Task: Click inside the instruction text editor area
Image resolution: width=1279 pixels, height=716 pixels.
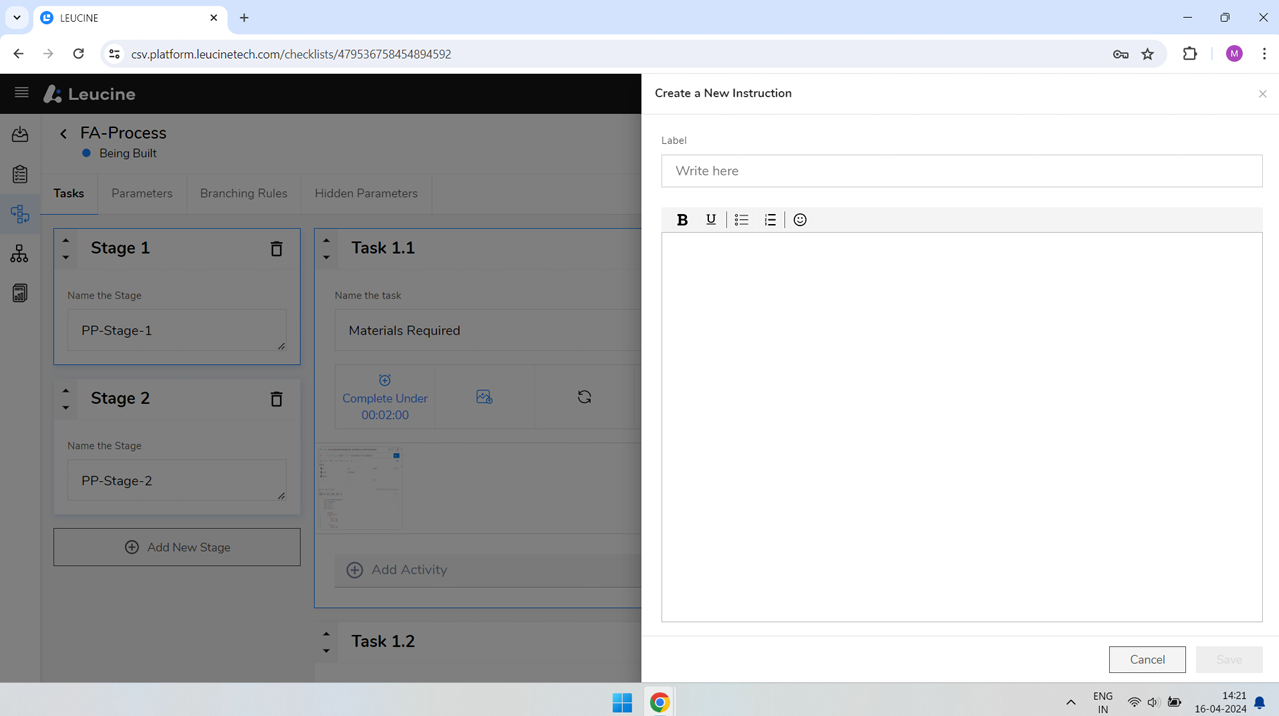Action: pyautogui.click(x=961, y=427)
